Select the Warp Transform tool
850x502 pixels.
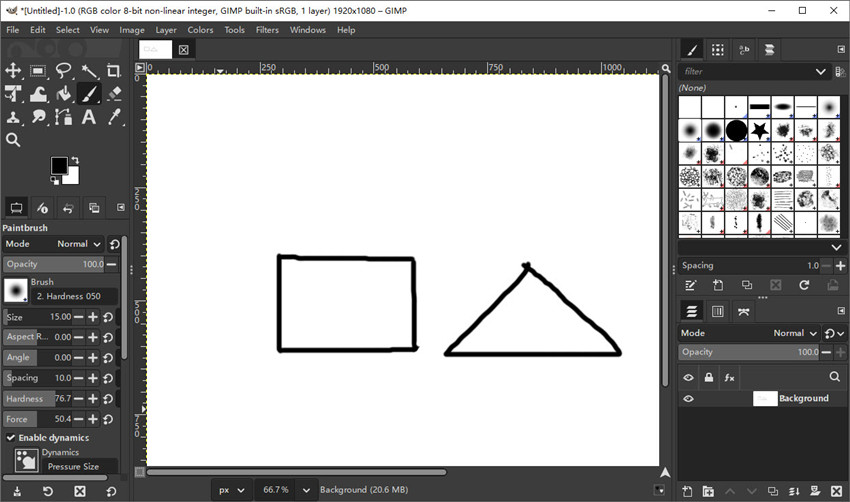(38, 94)
